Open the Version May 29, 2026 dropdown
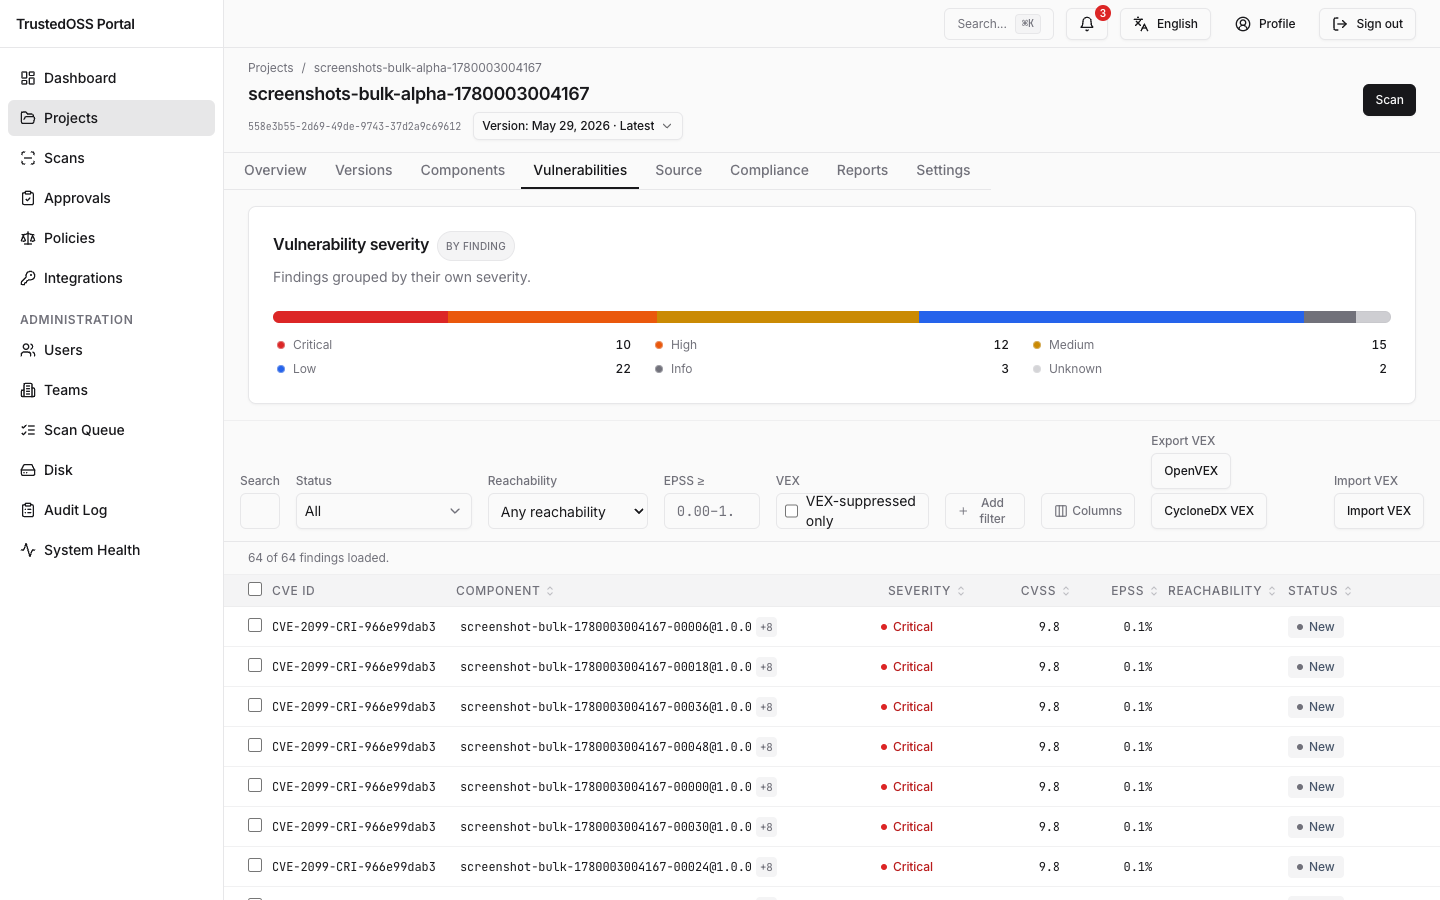Image resolution: width=1440 pixels, height=900 pixels. (578, 126)
